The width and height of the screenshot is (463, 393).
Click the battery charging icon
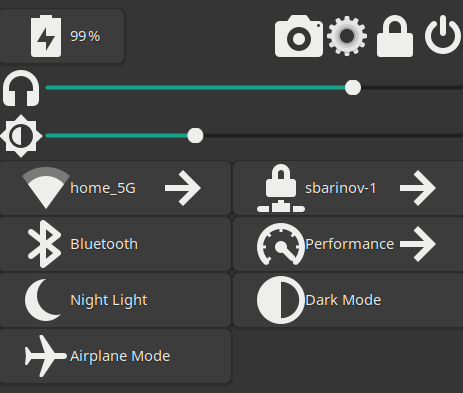coord(46,36)
